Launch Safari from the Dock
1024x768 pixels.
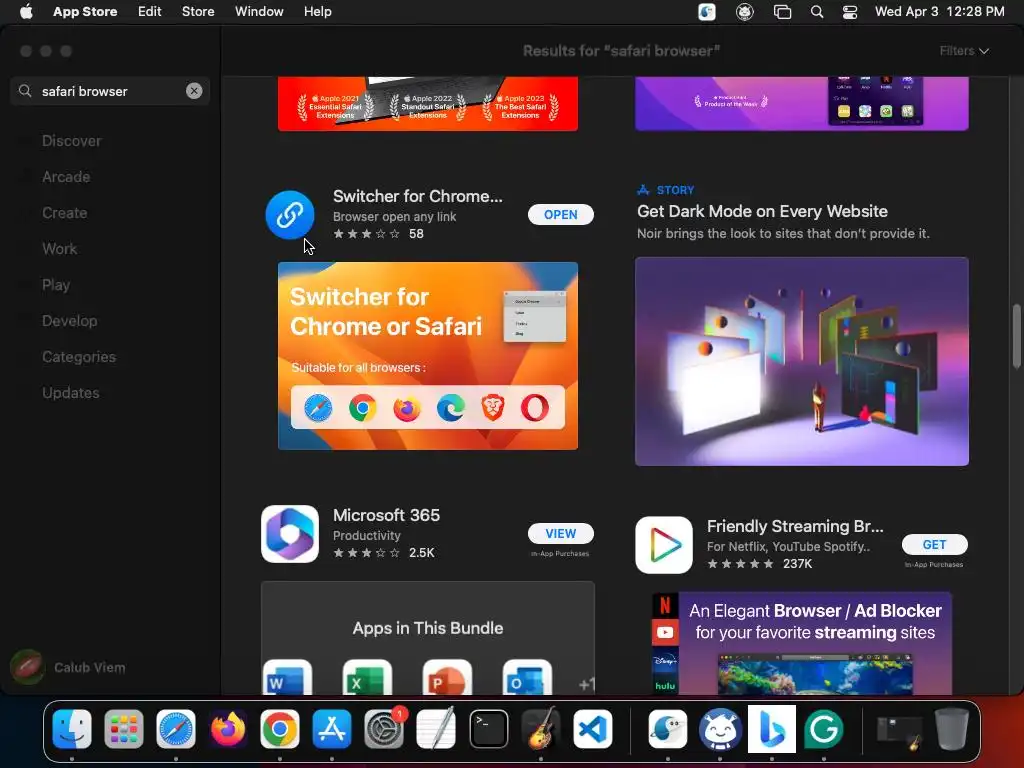(x=176, y=729)
